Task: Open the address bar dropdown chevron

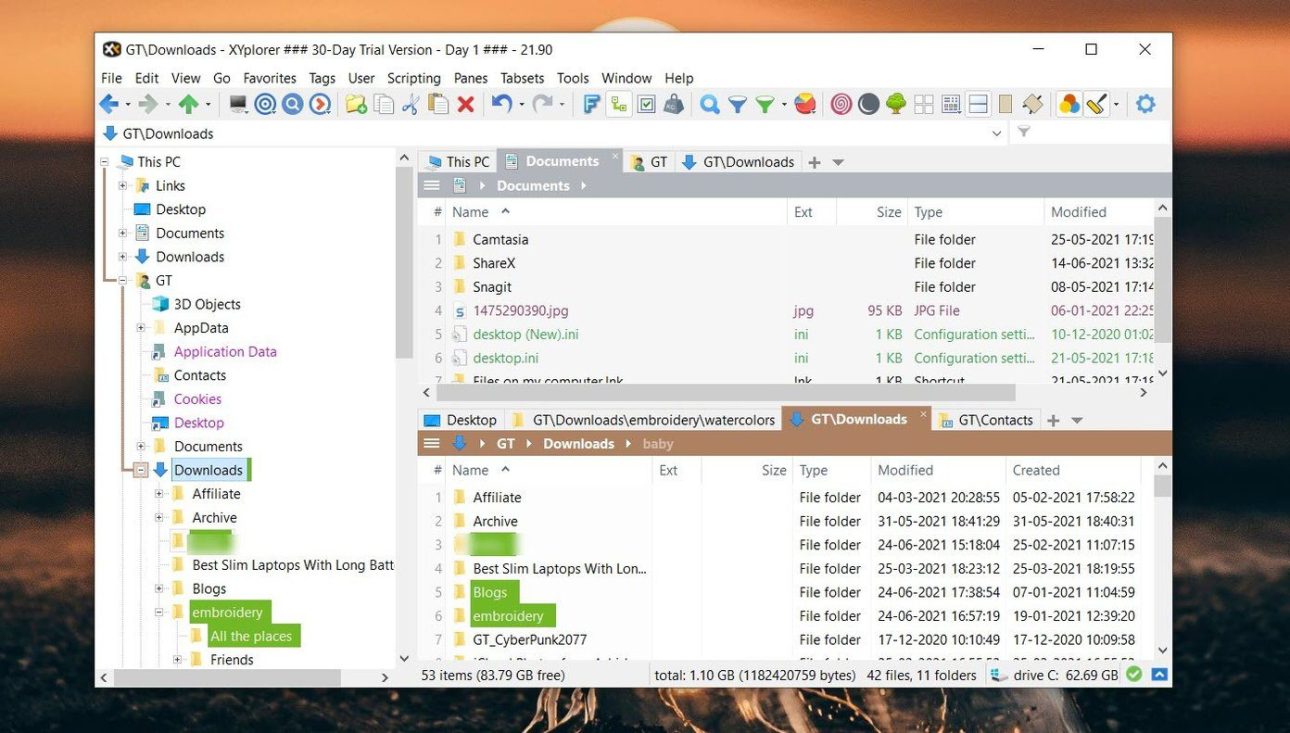Action: (x=996, y=134)
